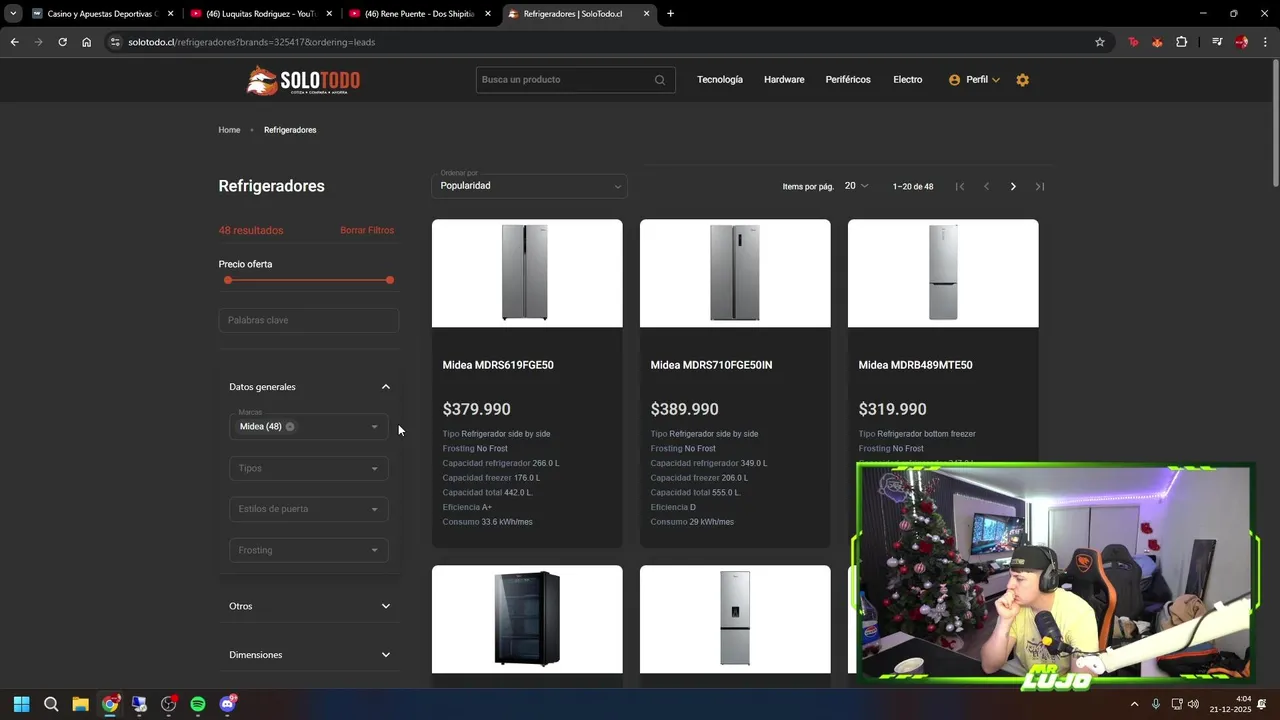Open the Perfil user menu
This screenshot has width=1280, height=720.
[x=974, y=80]
